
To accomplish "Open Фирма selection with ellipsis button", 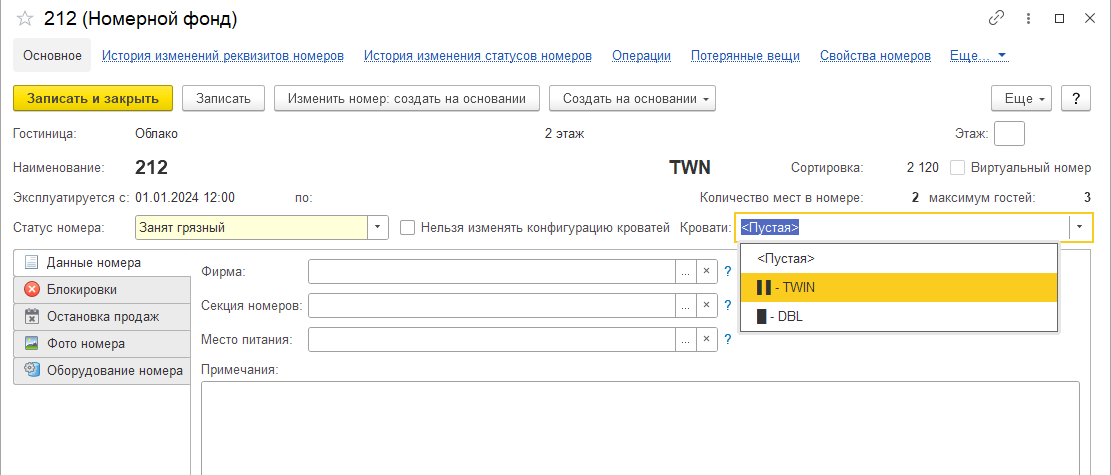I will click(x=685, y=271).
